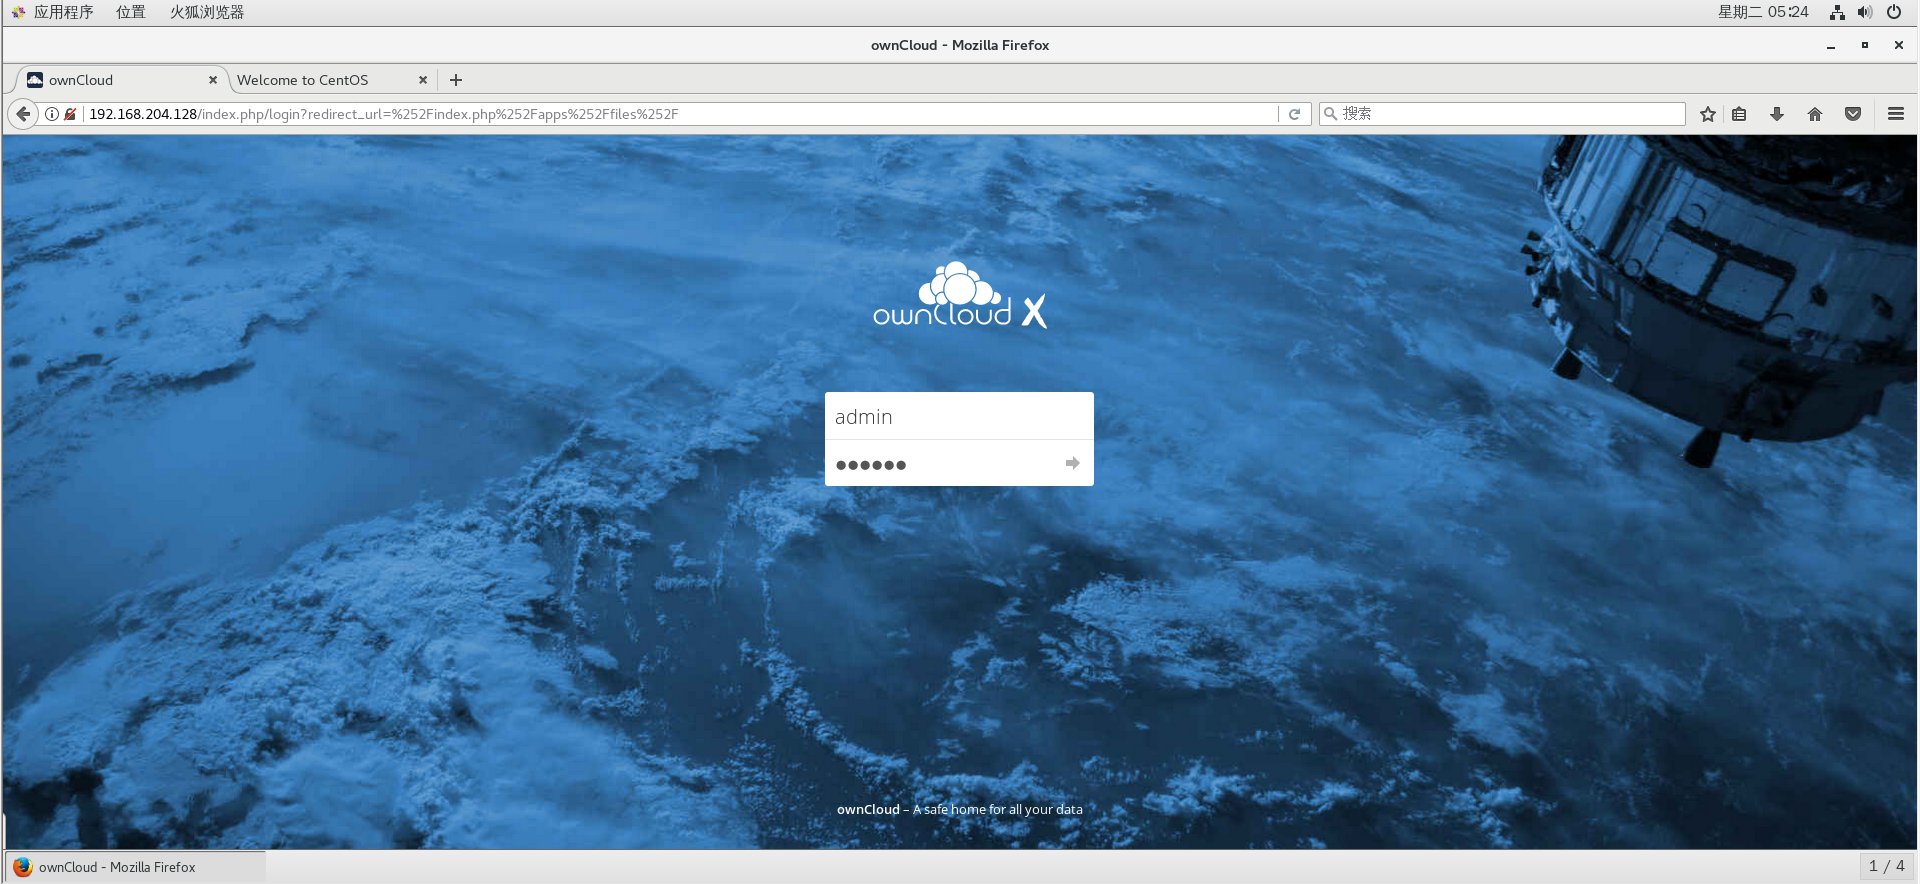
Task: Click the ownCloud X logo
Action: pyautogui.click(x=959, y=296)
